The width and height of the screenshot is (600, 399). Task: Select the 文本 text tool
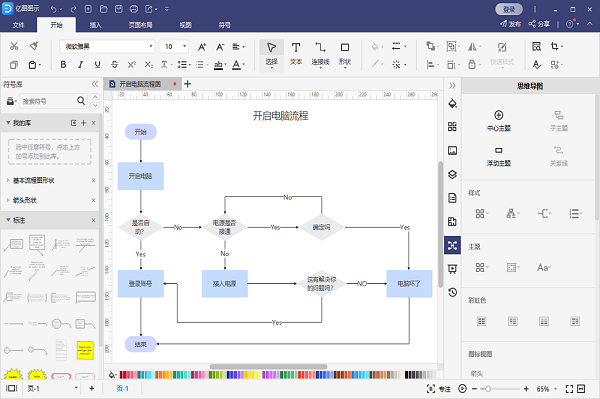coord(296,55)
